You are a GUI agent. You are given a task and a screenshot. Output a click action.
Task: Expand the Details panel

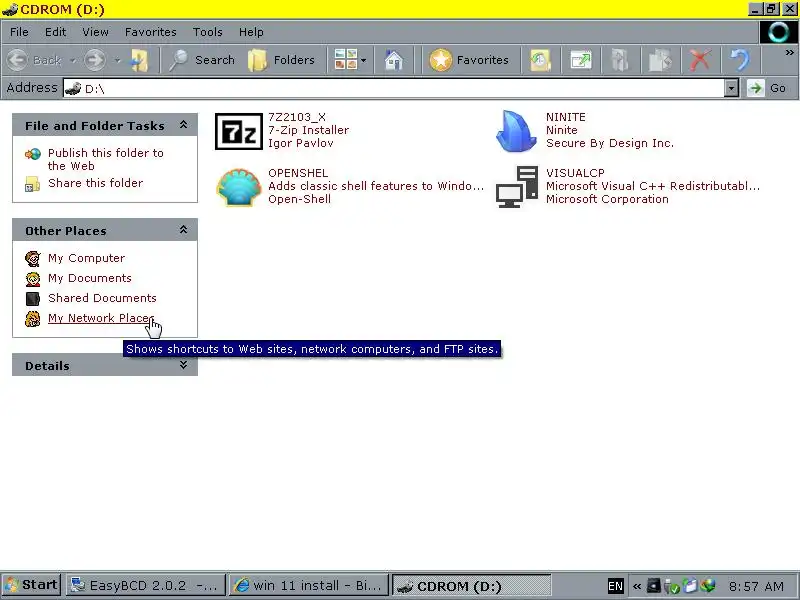coord(183,365)
